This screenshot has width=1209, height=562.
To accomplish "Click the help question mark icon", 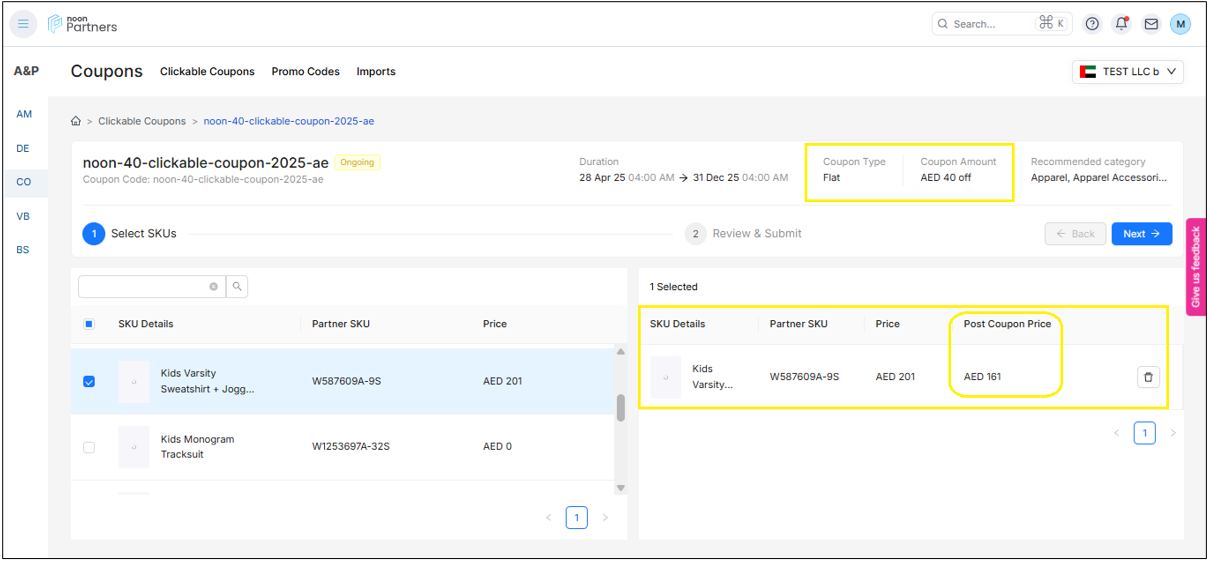I will (x=1092, y=24).
